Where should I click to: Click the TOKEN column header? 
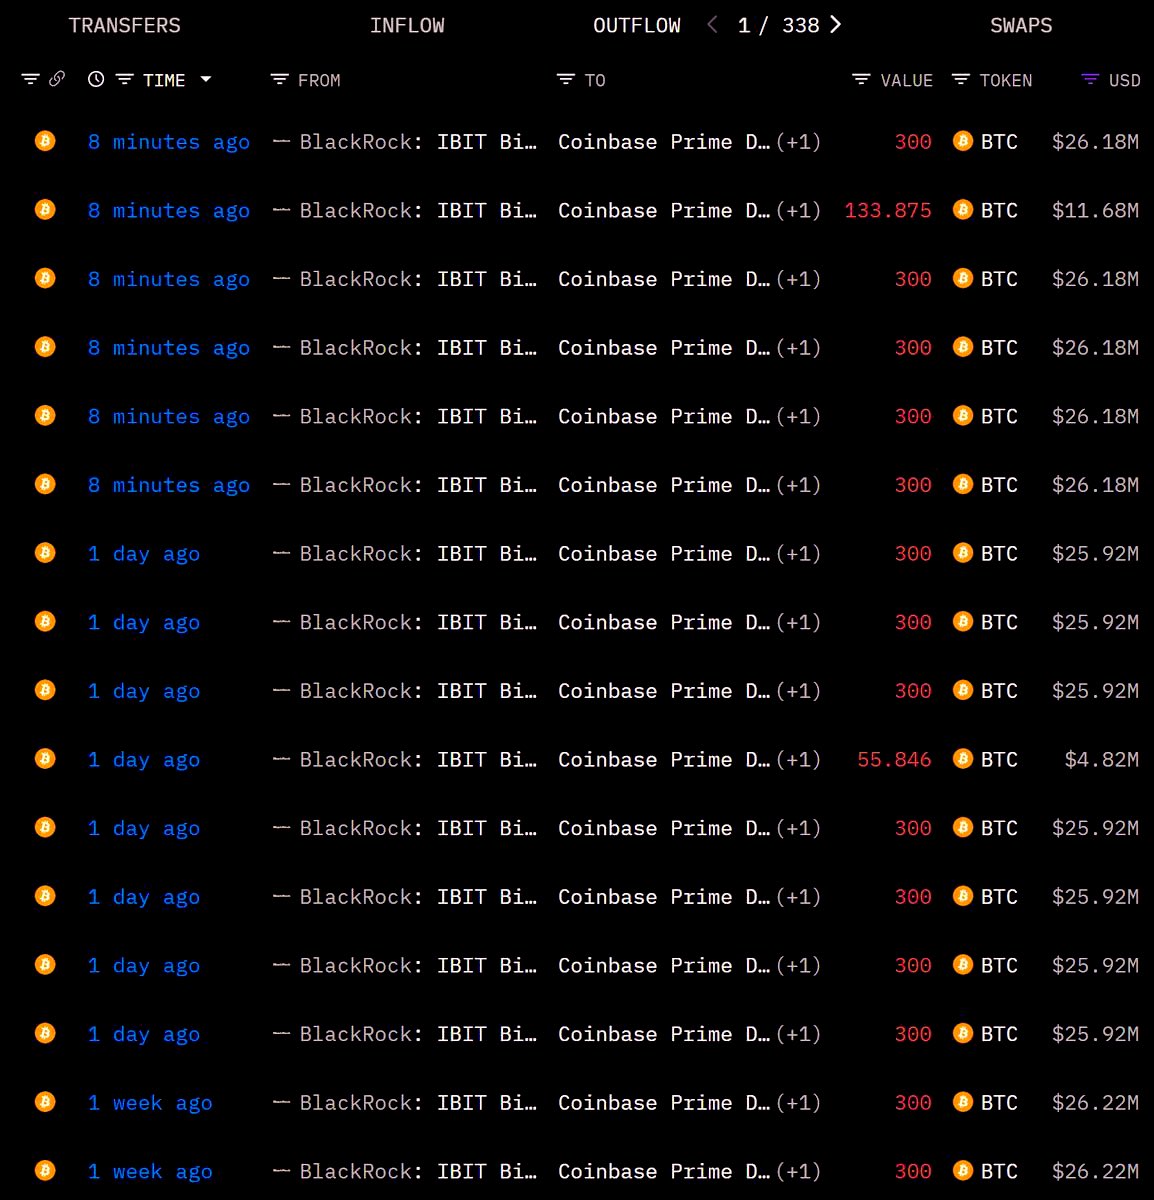(x=1006, y=80)
